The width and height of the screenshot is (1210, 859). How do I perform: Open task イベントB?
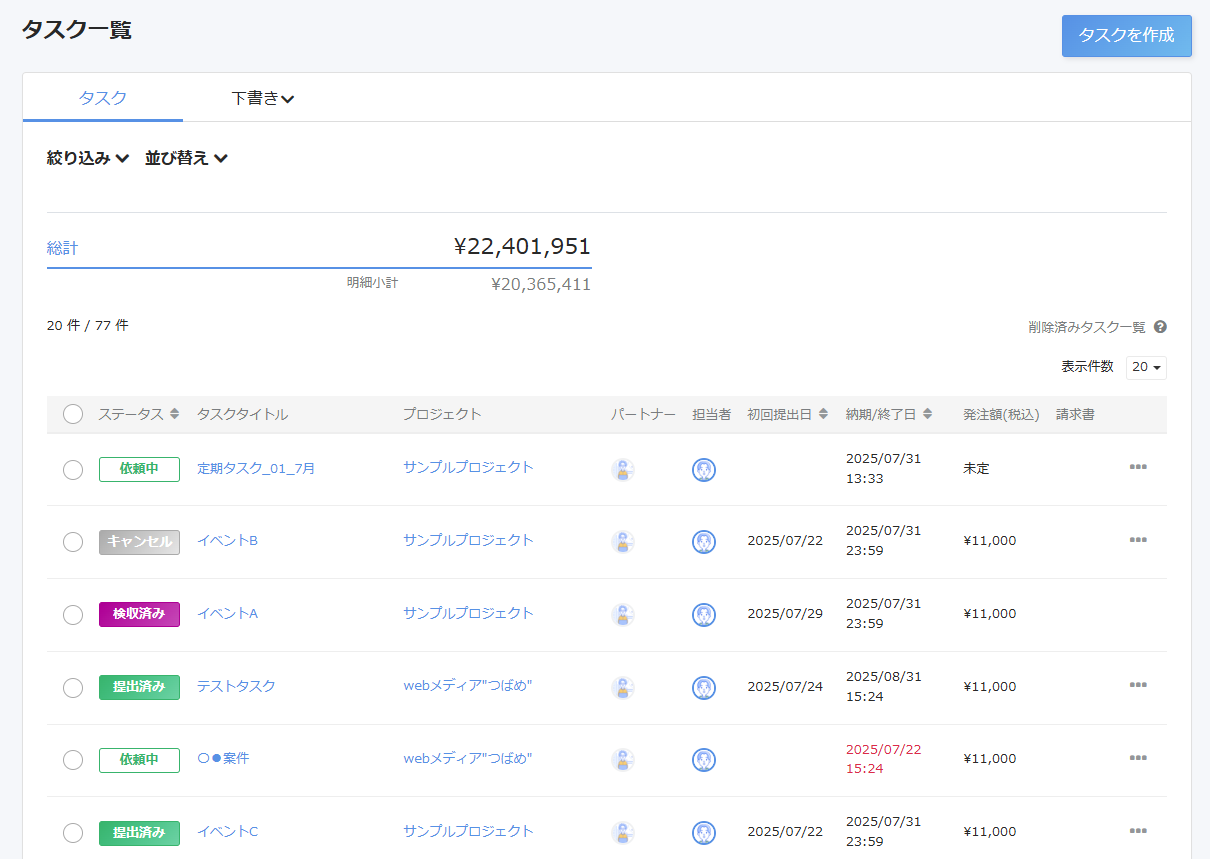tap(227, 540)
